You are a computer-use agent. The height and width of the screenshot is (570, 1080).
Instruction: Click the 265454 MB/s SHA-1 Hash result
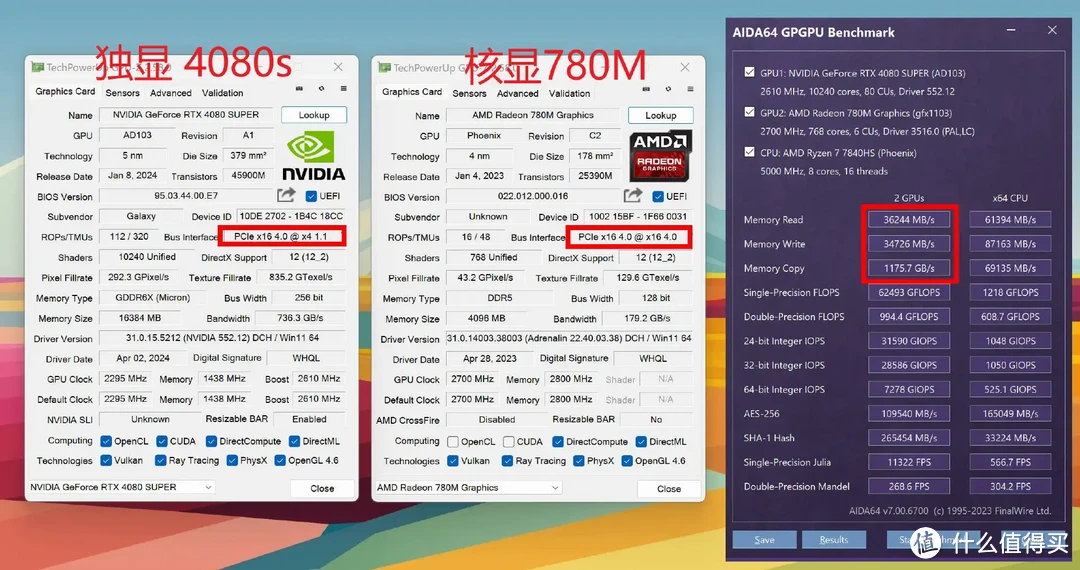click(909, 437)
